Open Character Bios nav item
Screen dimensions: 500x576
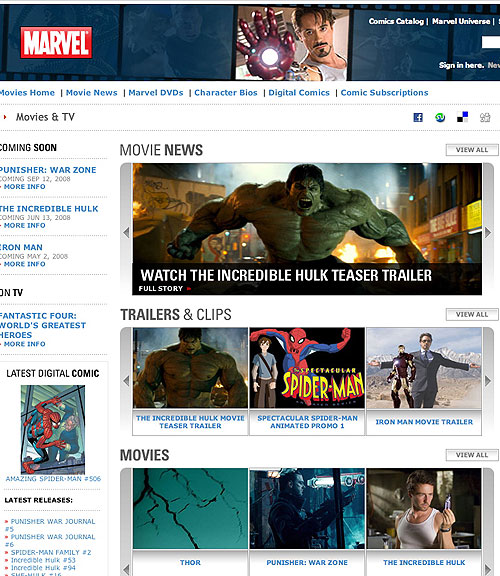pos(226,93)
